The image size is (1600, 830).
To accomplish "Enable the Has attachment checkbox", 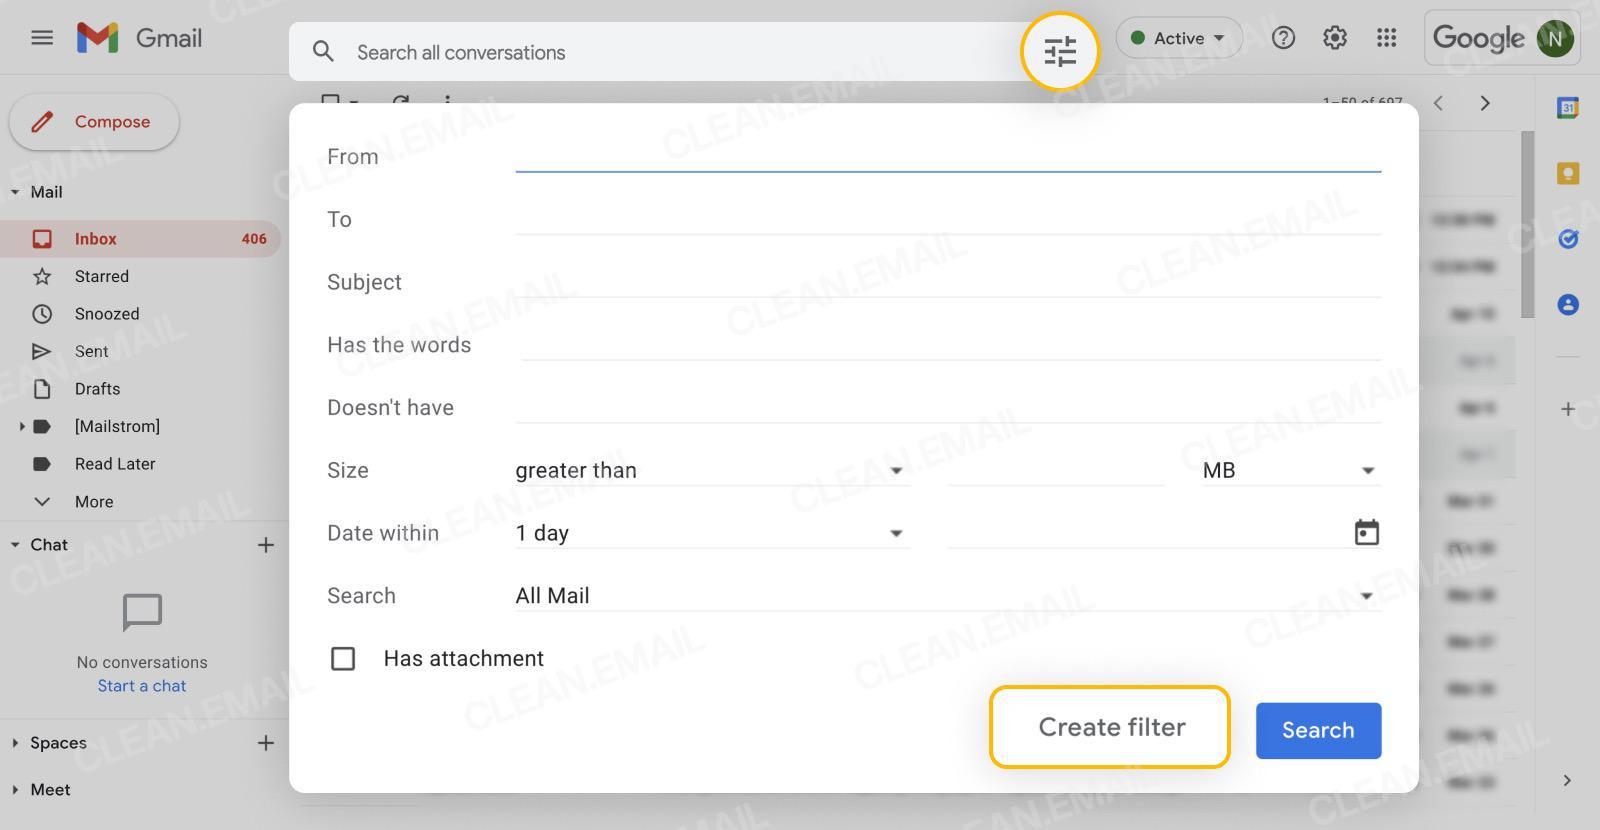I will [x=343, y=659].
